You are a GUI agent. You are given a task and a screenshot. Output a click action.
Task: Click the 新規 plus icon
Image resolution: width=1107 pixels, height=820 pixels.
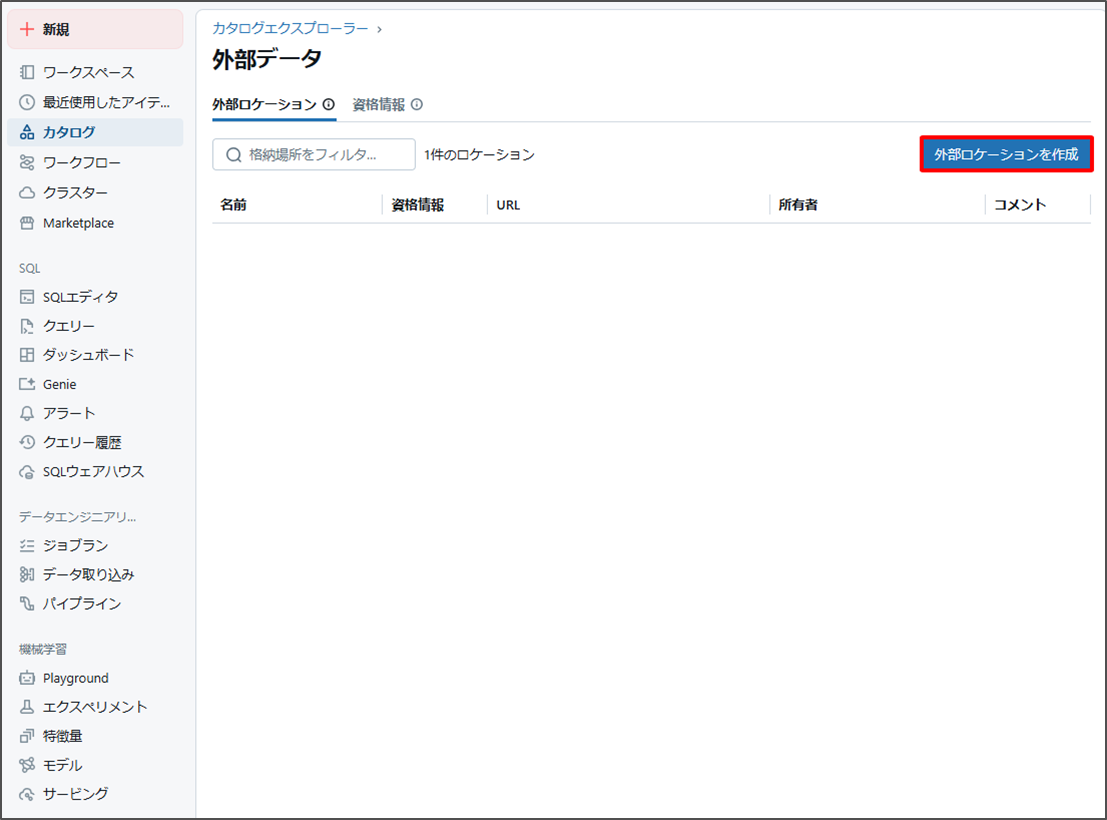27,30
